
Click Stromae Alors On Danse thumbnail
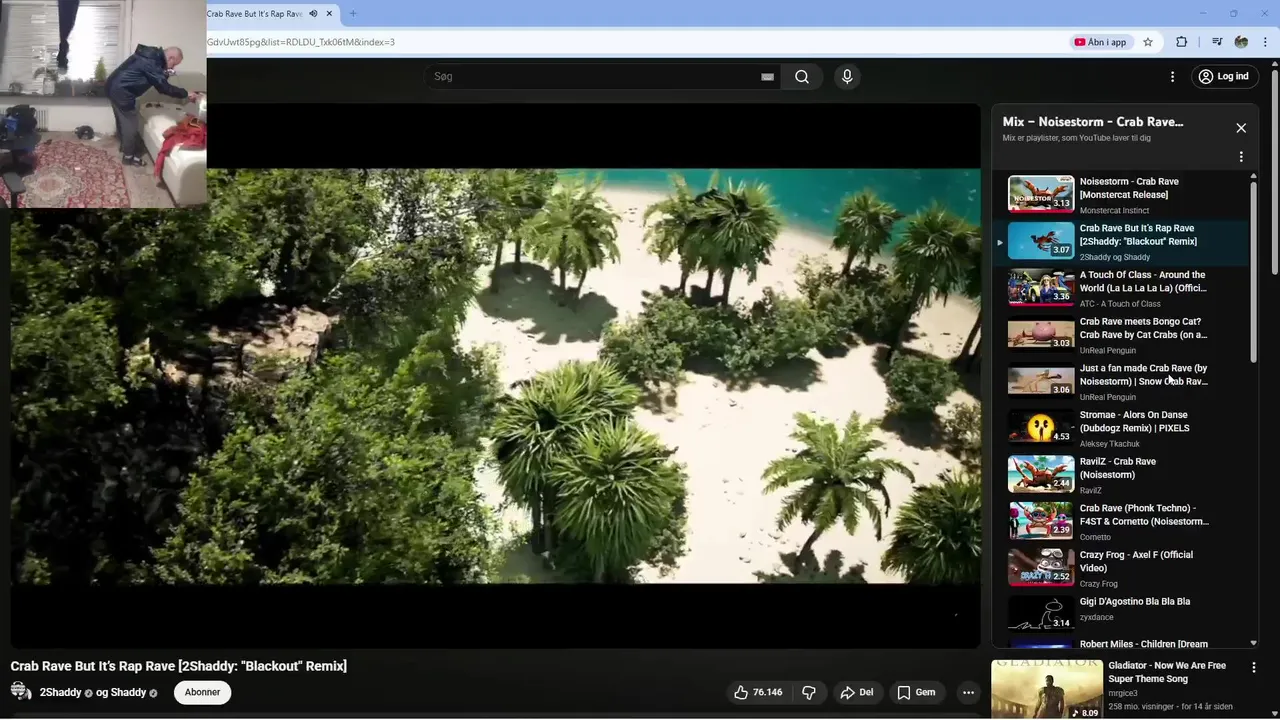coord(1041,427)
